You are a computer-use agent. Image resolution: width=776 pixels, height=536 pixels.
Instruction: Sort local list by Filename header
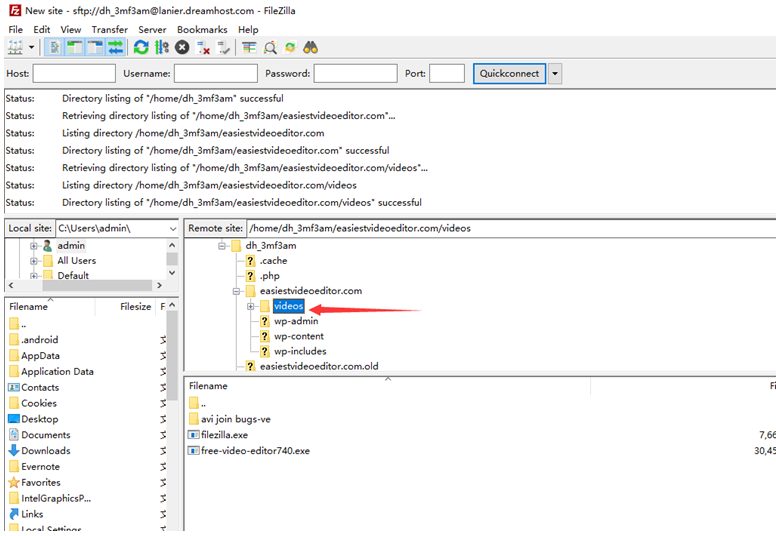pos(28,307)
